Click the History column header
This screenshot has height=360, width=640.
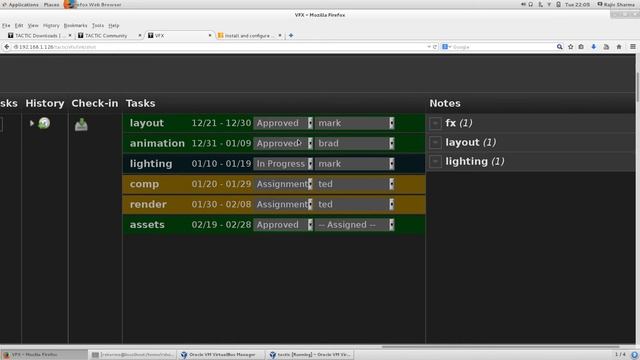pos(45,103)
